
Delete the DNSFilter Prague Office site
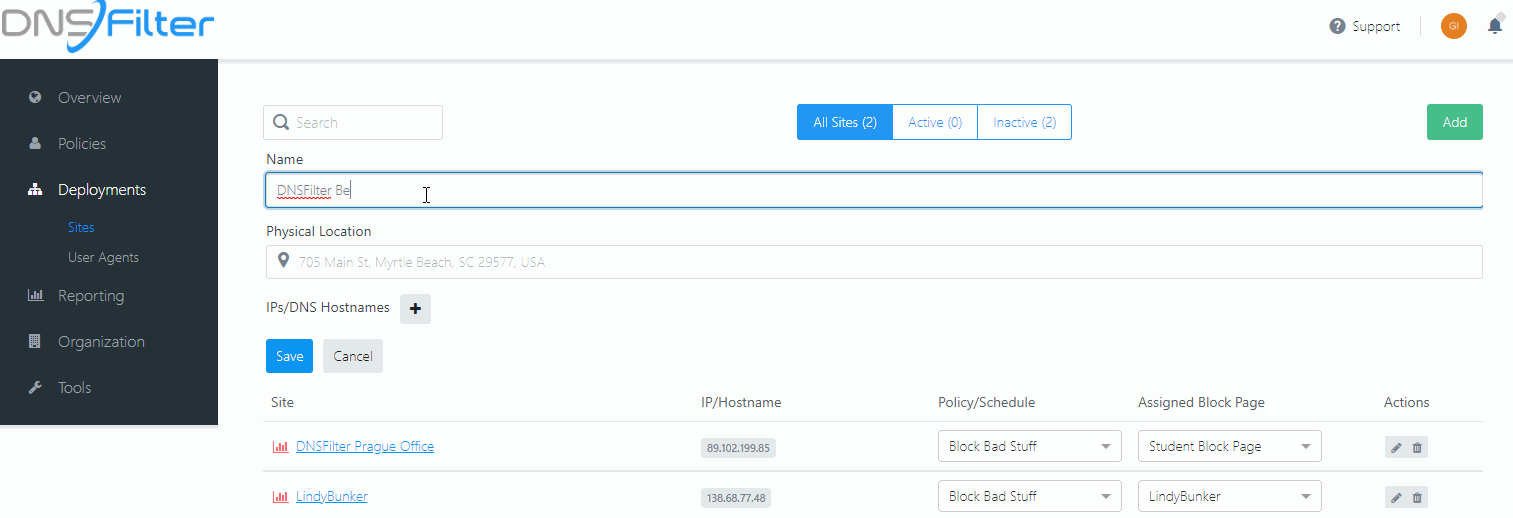[x=1417, y=448]
